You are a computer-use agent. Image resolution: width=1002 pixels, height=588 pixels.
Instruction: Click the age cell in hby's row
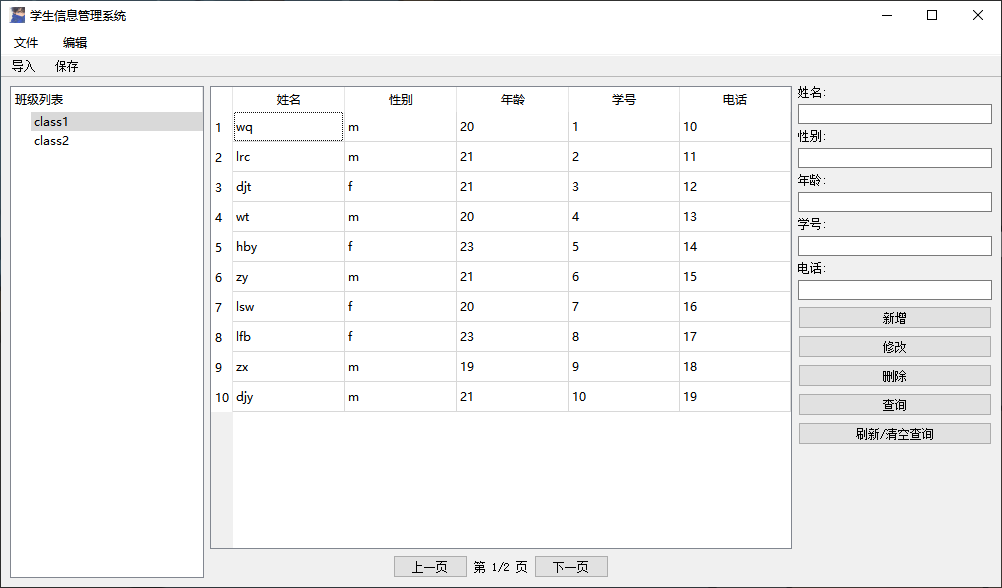tap(513, 247)
